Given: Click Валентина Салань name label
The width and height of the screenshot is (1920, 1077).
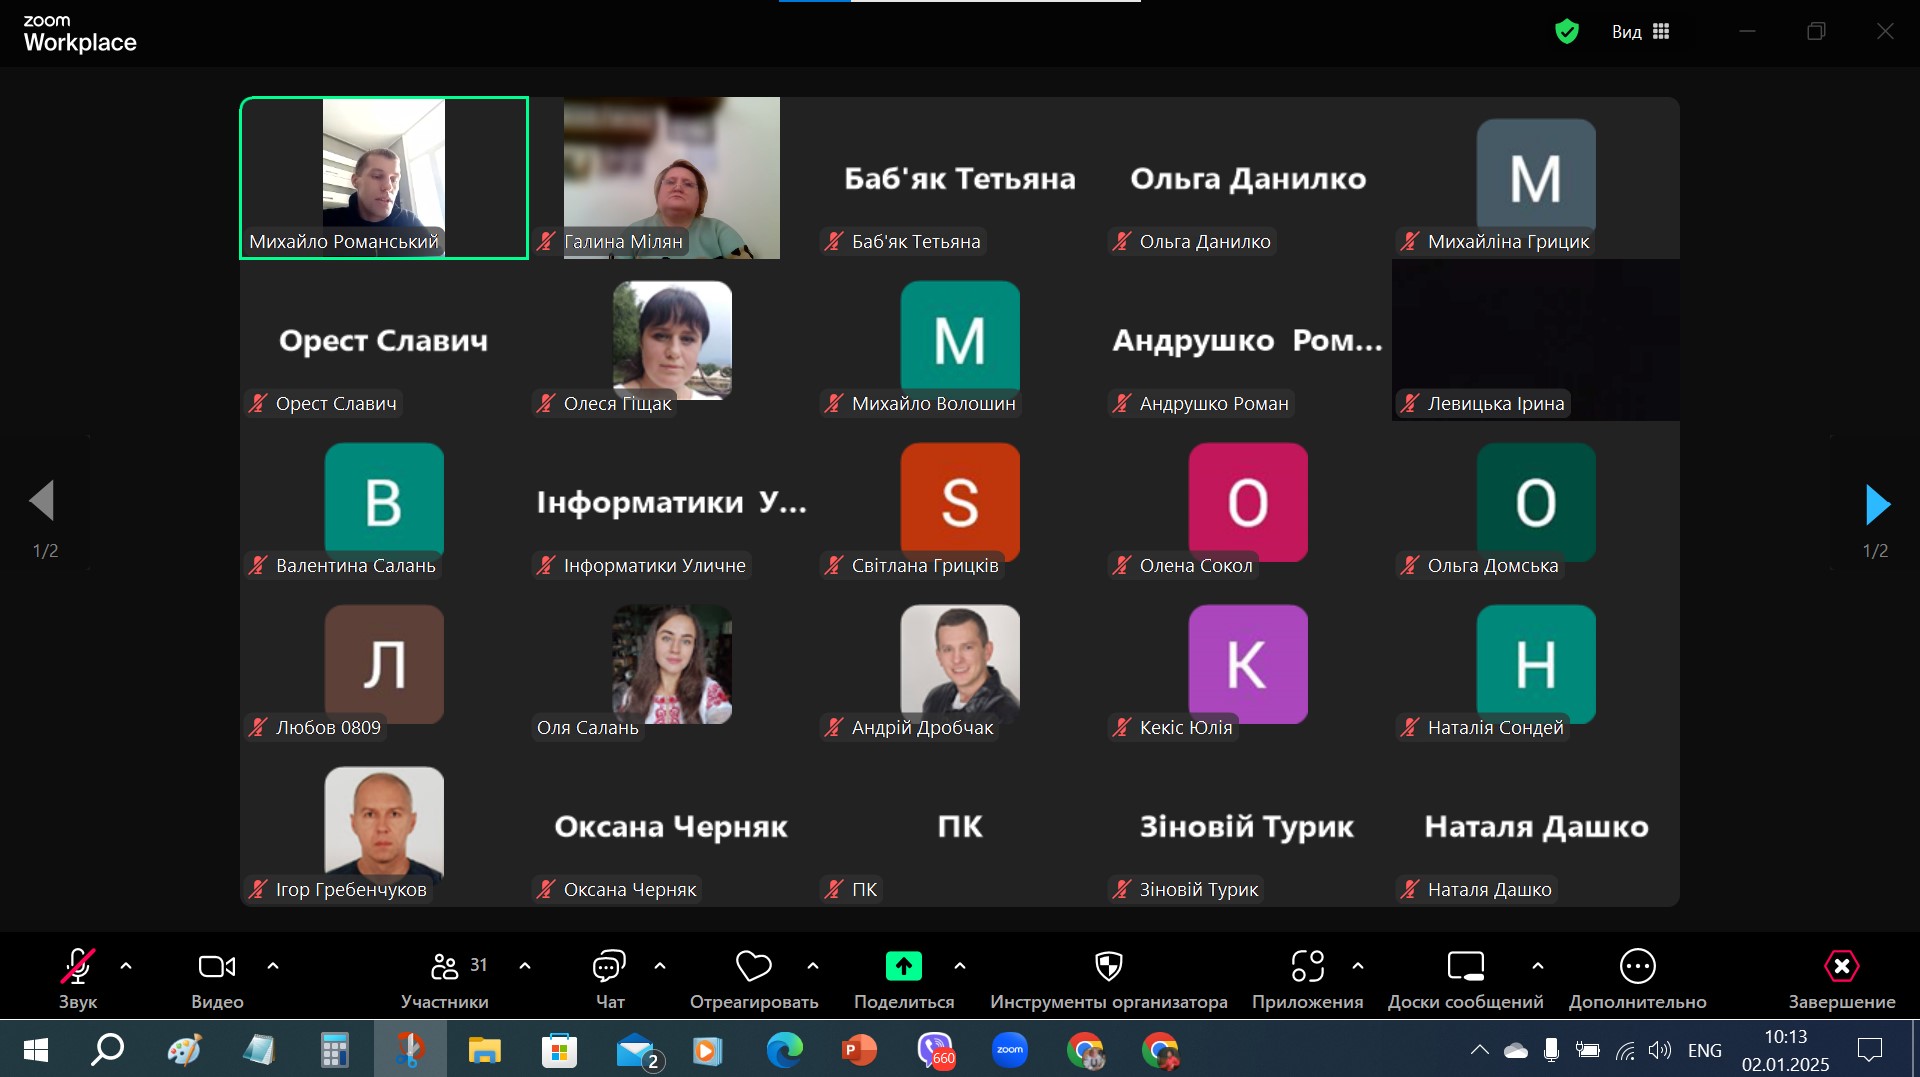Looking at the screenshot, I should pyautogui.click(x=356, y=565).
